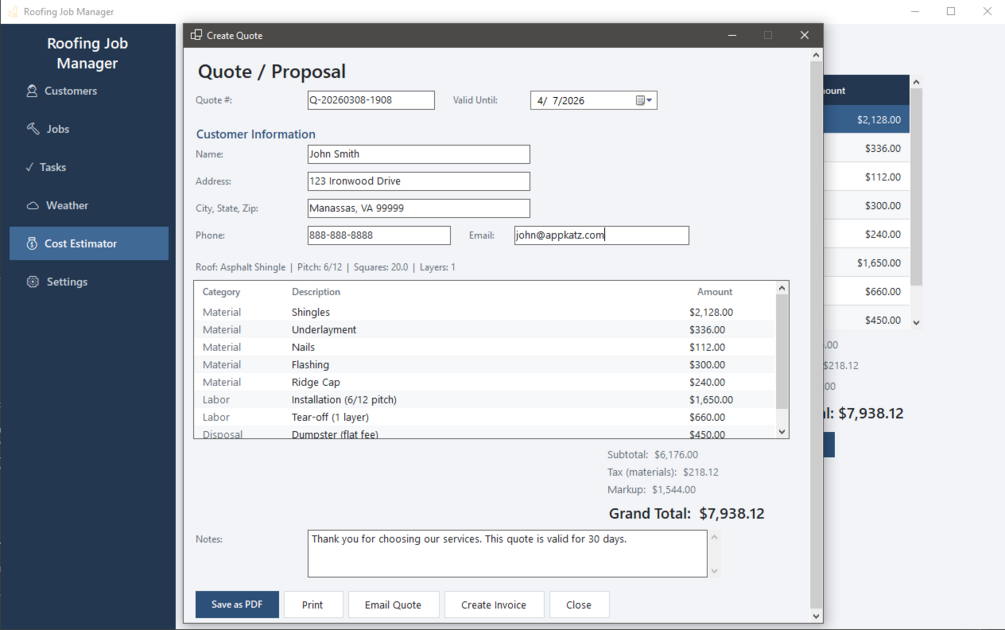
Task: Click the Email Quote button
Action: click(394, 604)
